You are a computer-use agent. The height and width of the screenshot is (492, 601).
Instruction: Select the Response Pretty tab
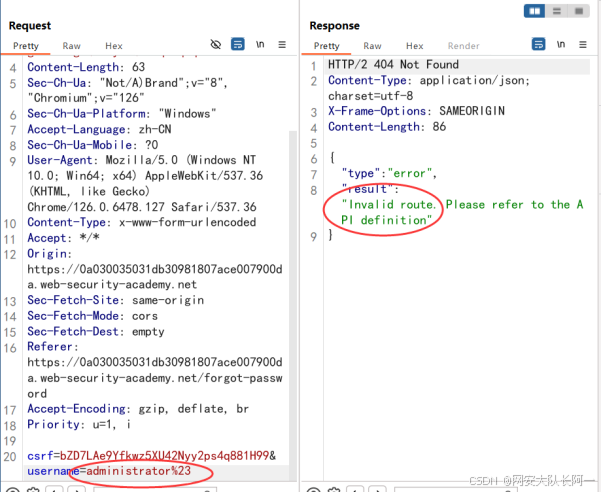pos(326,46)
